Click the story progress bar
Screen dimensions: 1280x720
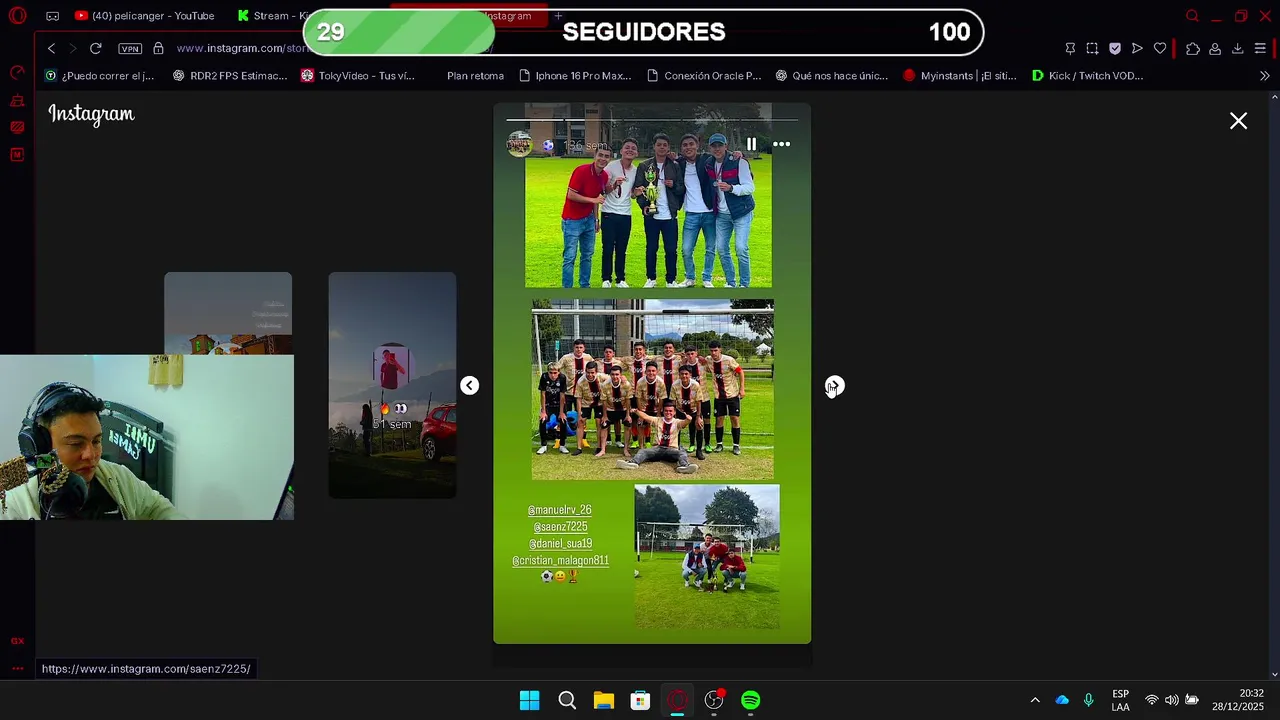click(x=652, y=120)
